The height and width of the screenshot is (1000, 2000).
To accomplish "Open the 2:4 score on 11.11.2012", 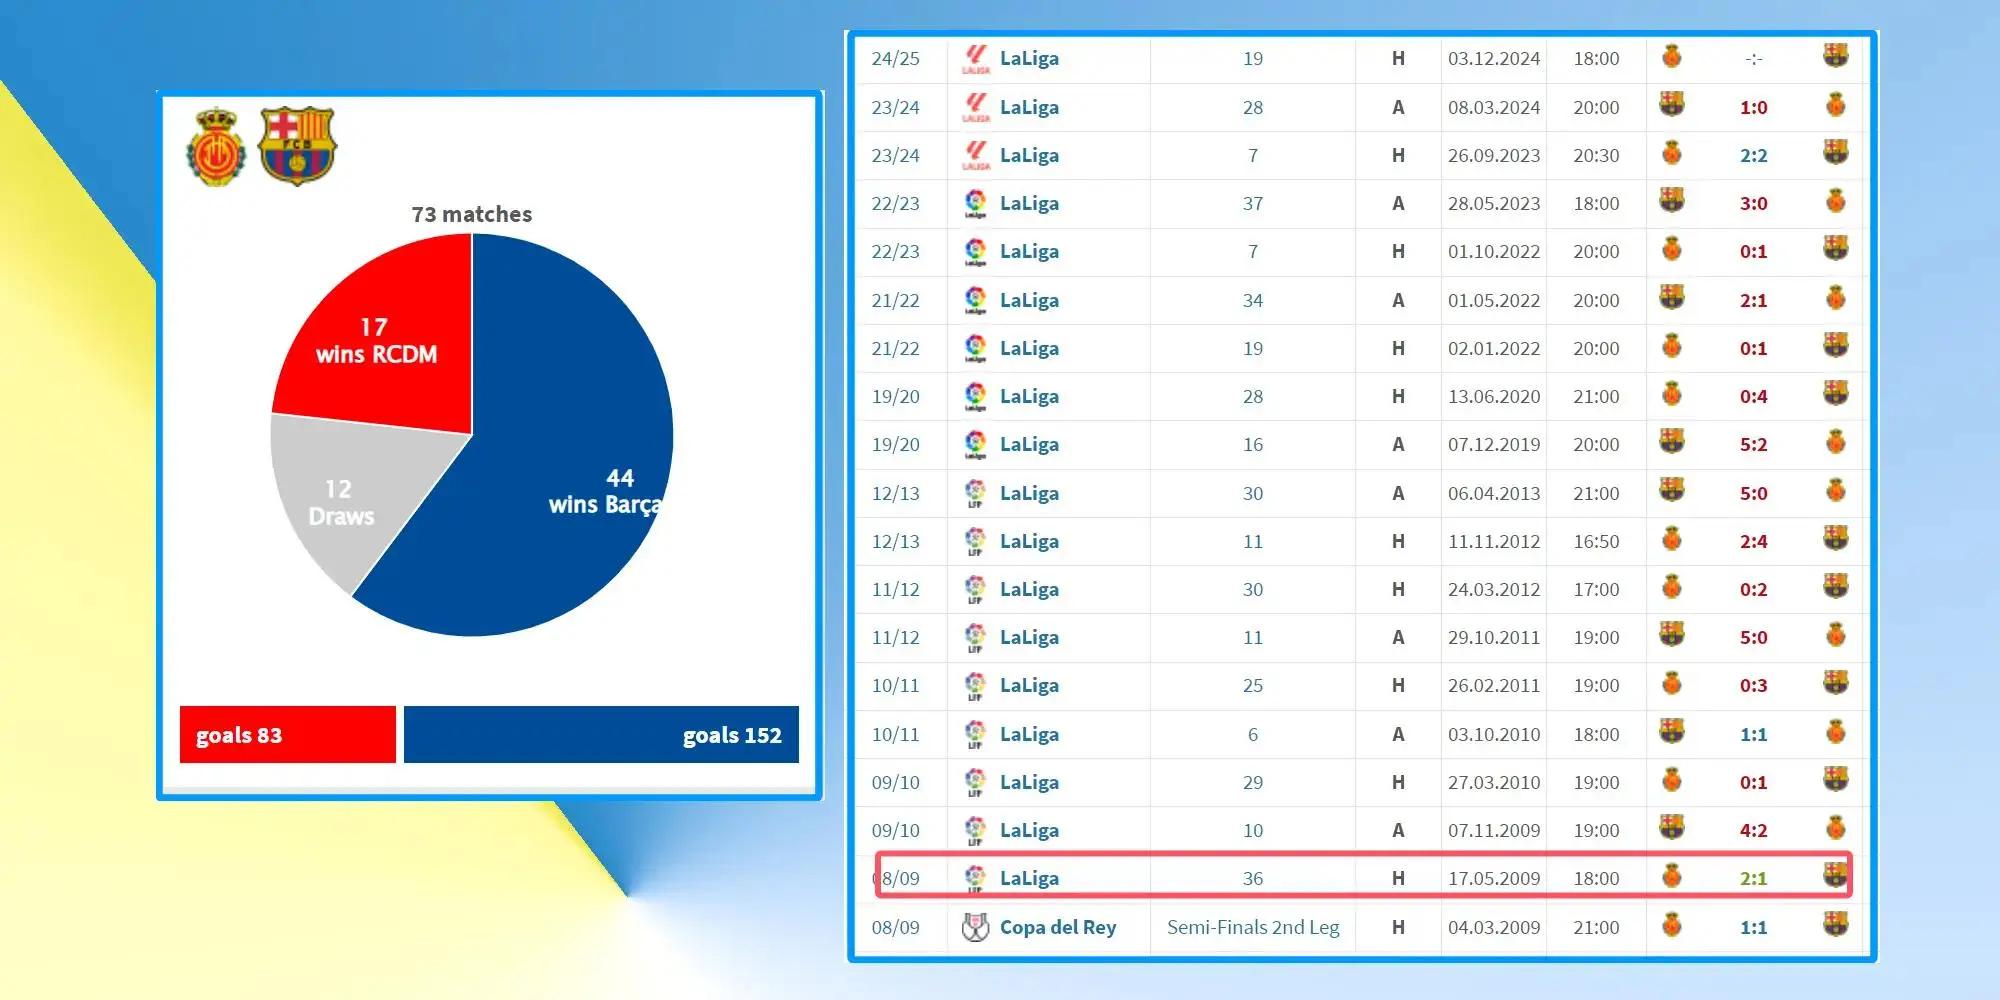I will click(x=1753, y=541).
